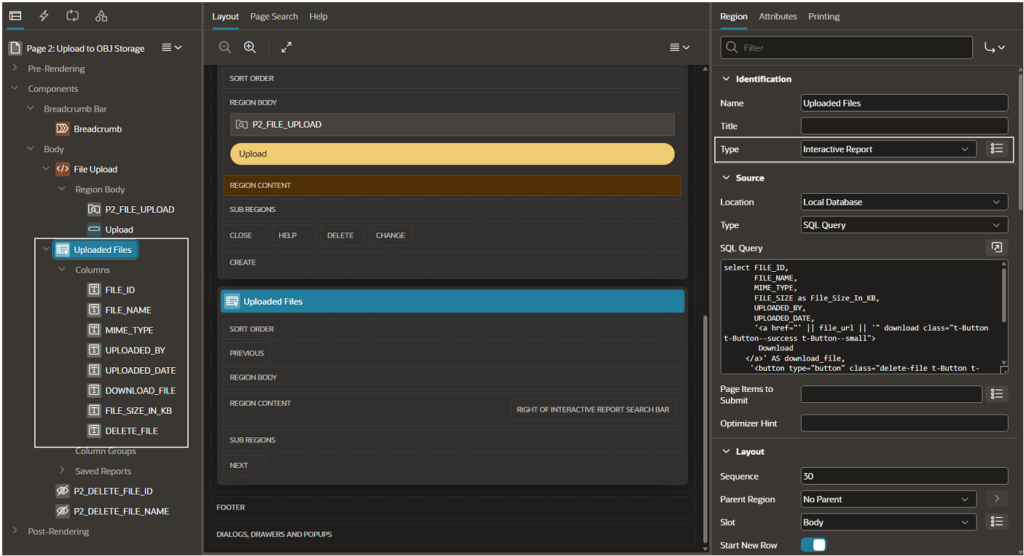The image size is (1024, 556).
Task: Open the Page Items to Submit list icon
Action: click(997, 393)
